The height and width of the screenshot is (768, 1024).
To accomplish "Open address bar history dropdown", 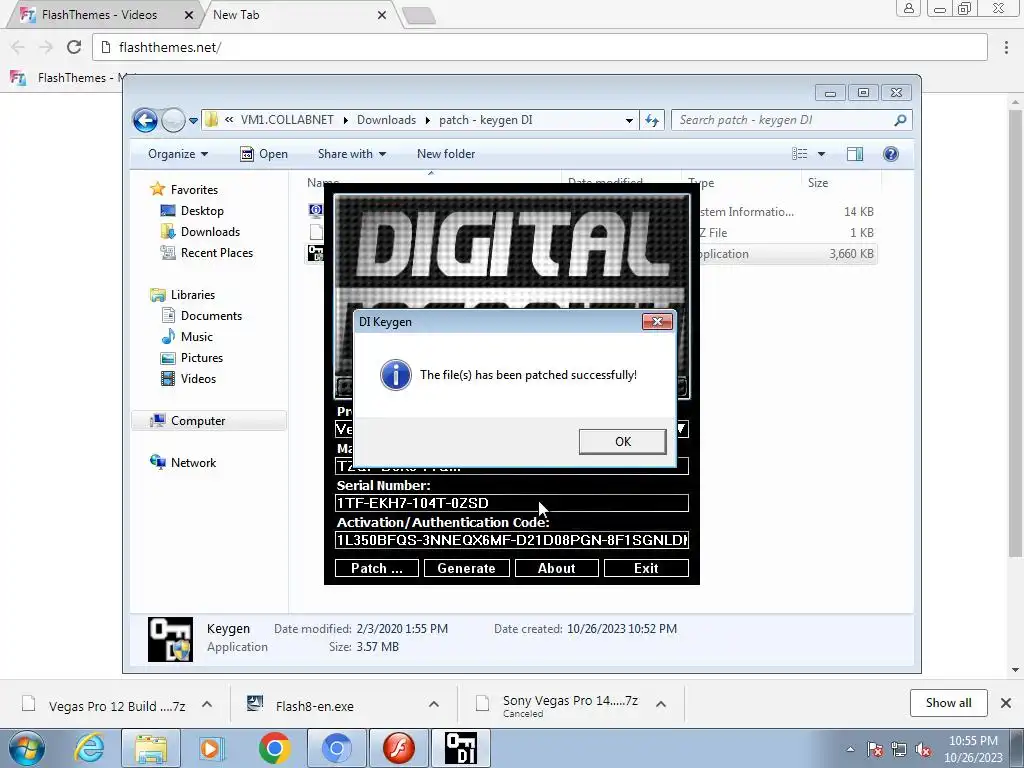I will coord(629,120).
